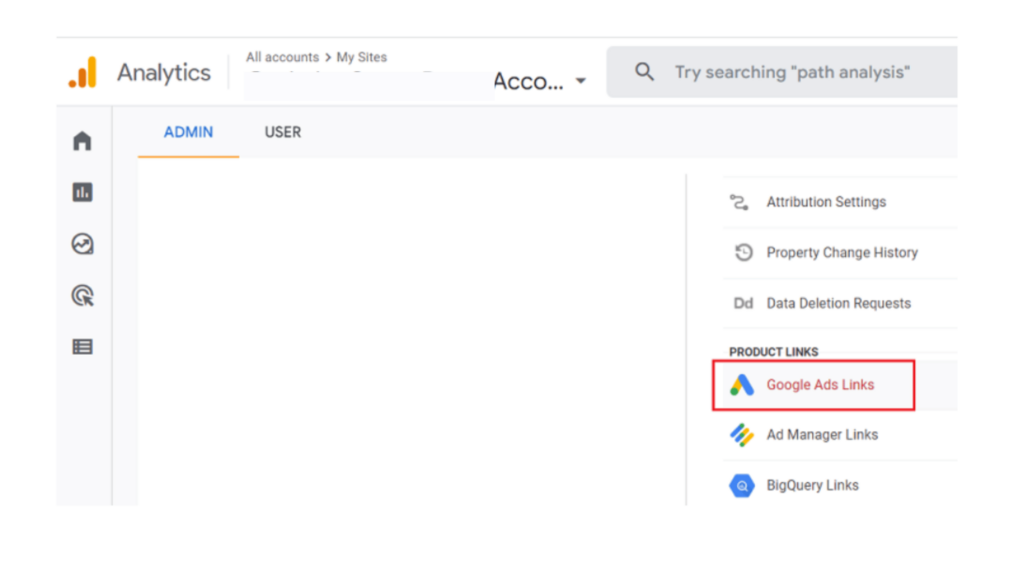Click the Google Ads logo icon
Image resolution: width=1024 pixels, height=576 pixels.
742,385
